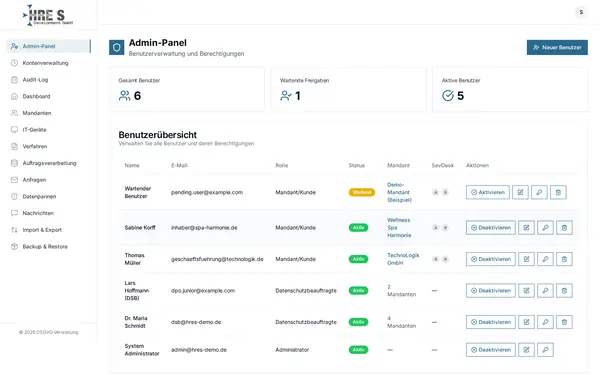Click "2 Mandanten" in Lars Hoffmann row
This screenshot has height=375, width=600.
(x=401, y=291)
